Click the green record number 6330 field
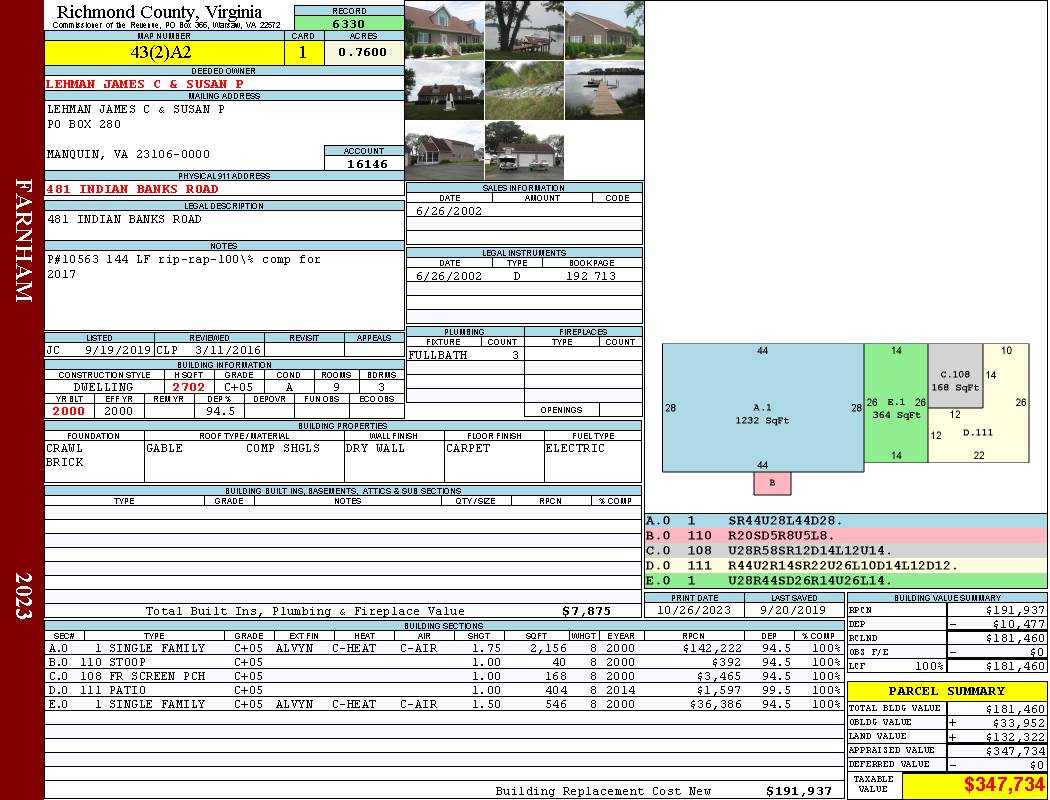1050x800 pixels. tap(348, 23)
